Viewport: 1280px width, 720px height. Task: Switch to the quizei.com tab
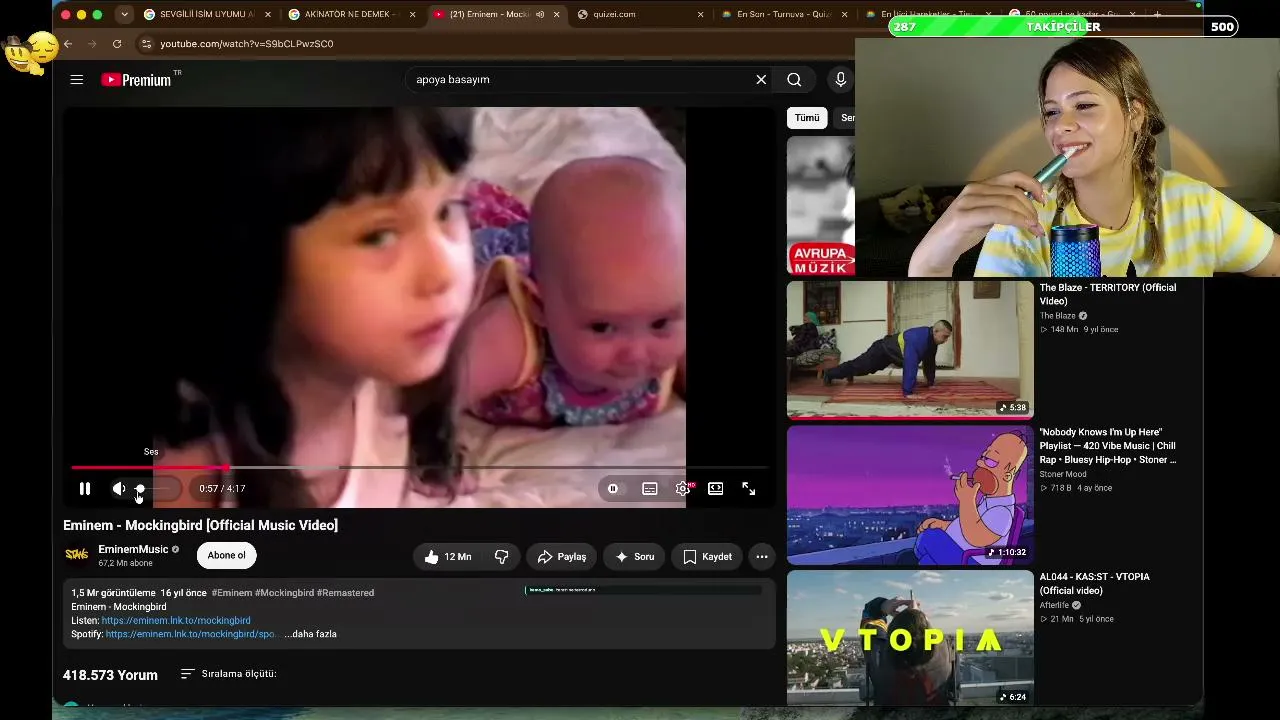642,15
